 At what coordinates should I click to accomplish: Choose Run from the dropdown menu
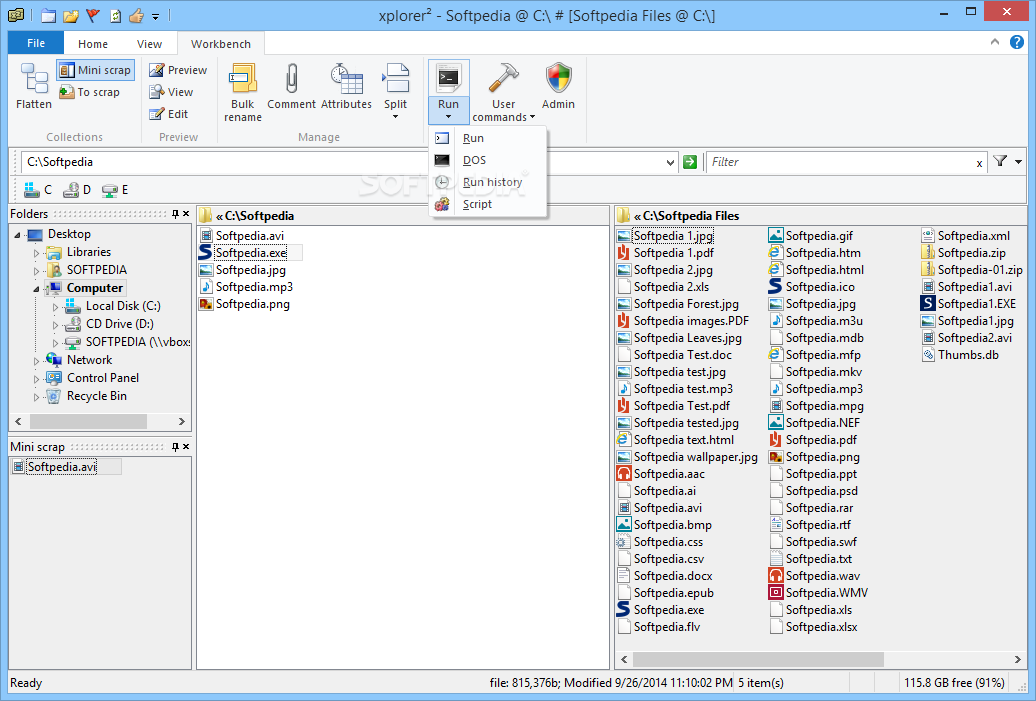(x=488, y=138)
